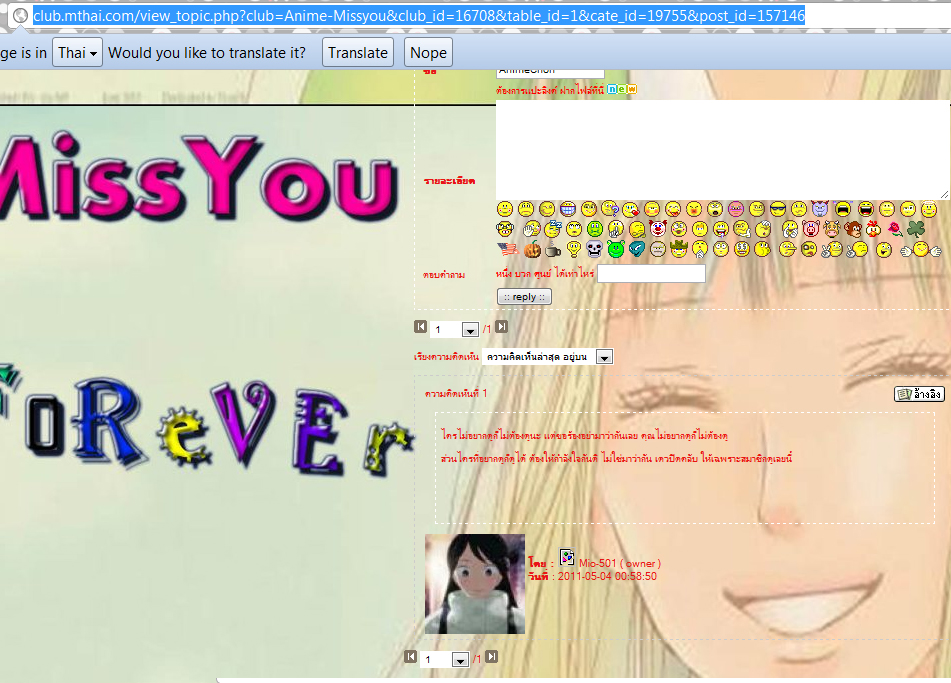The image size is (951, 683).
Task: Open Mio-501 avatar thumbnail
Action: pyautogui.click(x=475, y=584)
